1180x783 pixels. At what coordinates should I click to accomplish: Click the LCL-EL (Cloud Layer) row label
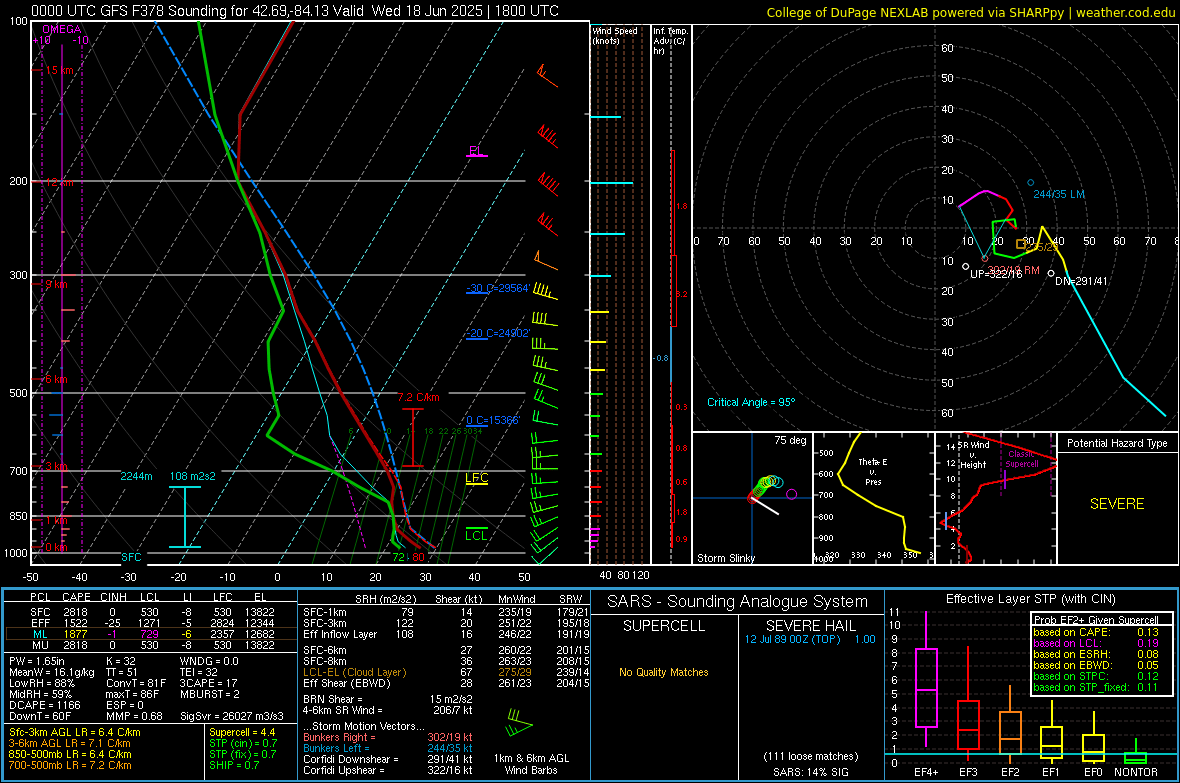pos(354,672)
